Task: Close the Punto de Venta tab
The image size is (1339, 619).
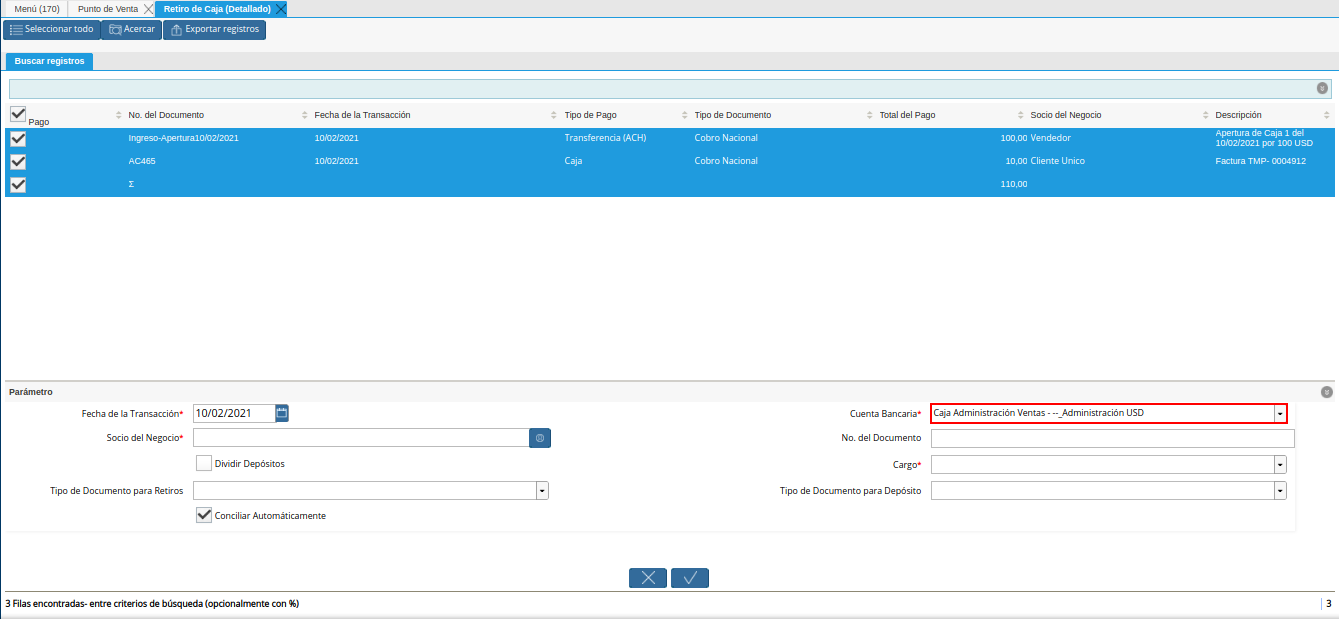Action: (149, 9)
